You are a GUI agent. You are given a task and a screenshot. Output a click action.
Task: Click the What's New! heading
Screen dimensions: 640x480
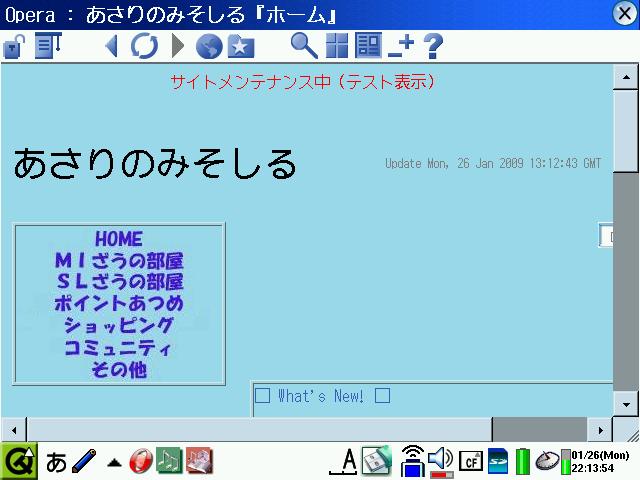click(321, 396)
